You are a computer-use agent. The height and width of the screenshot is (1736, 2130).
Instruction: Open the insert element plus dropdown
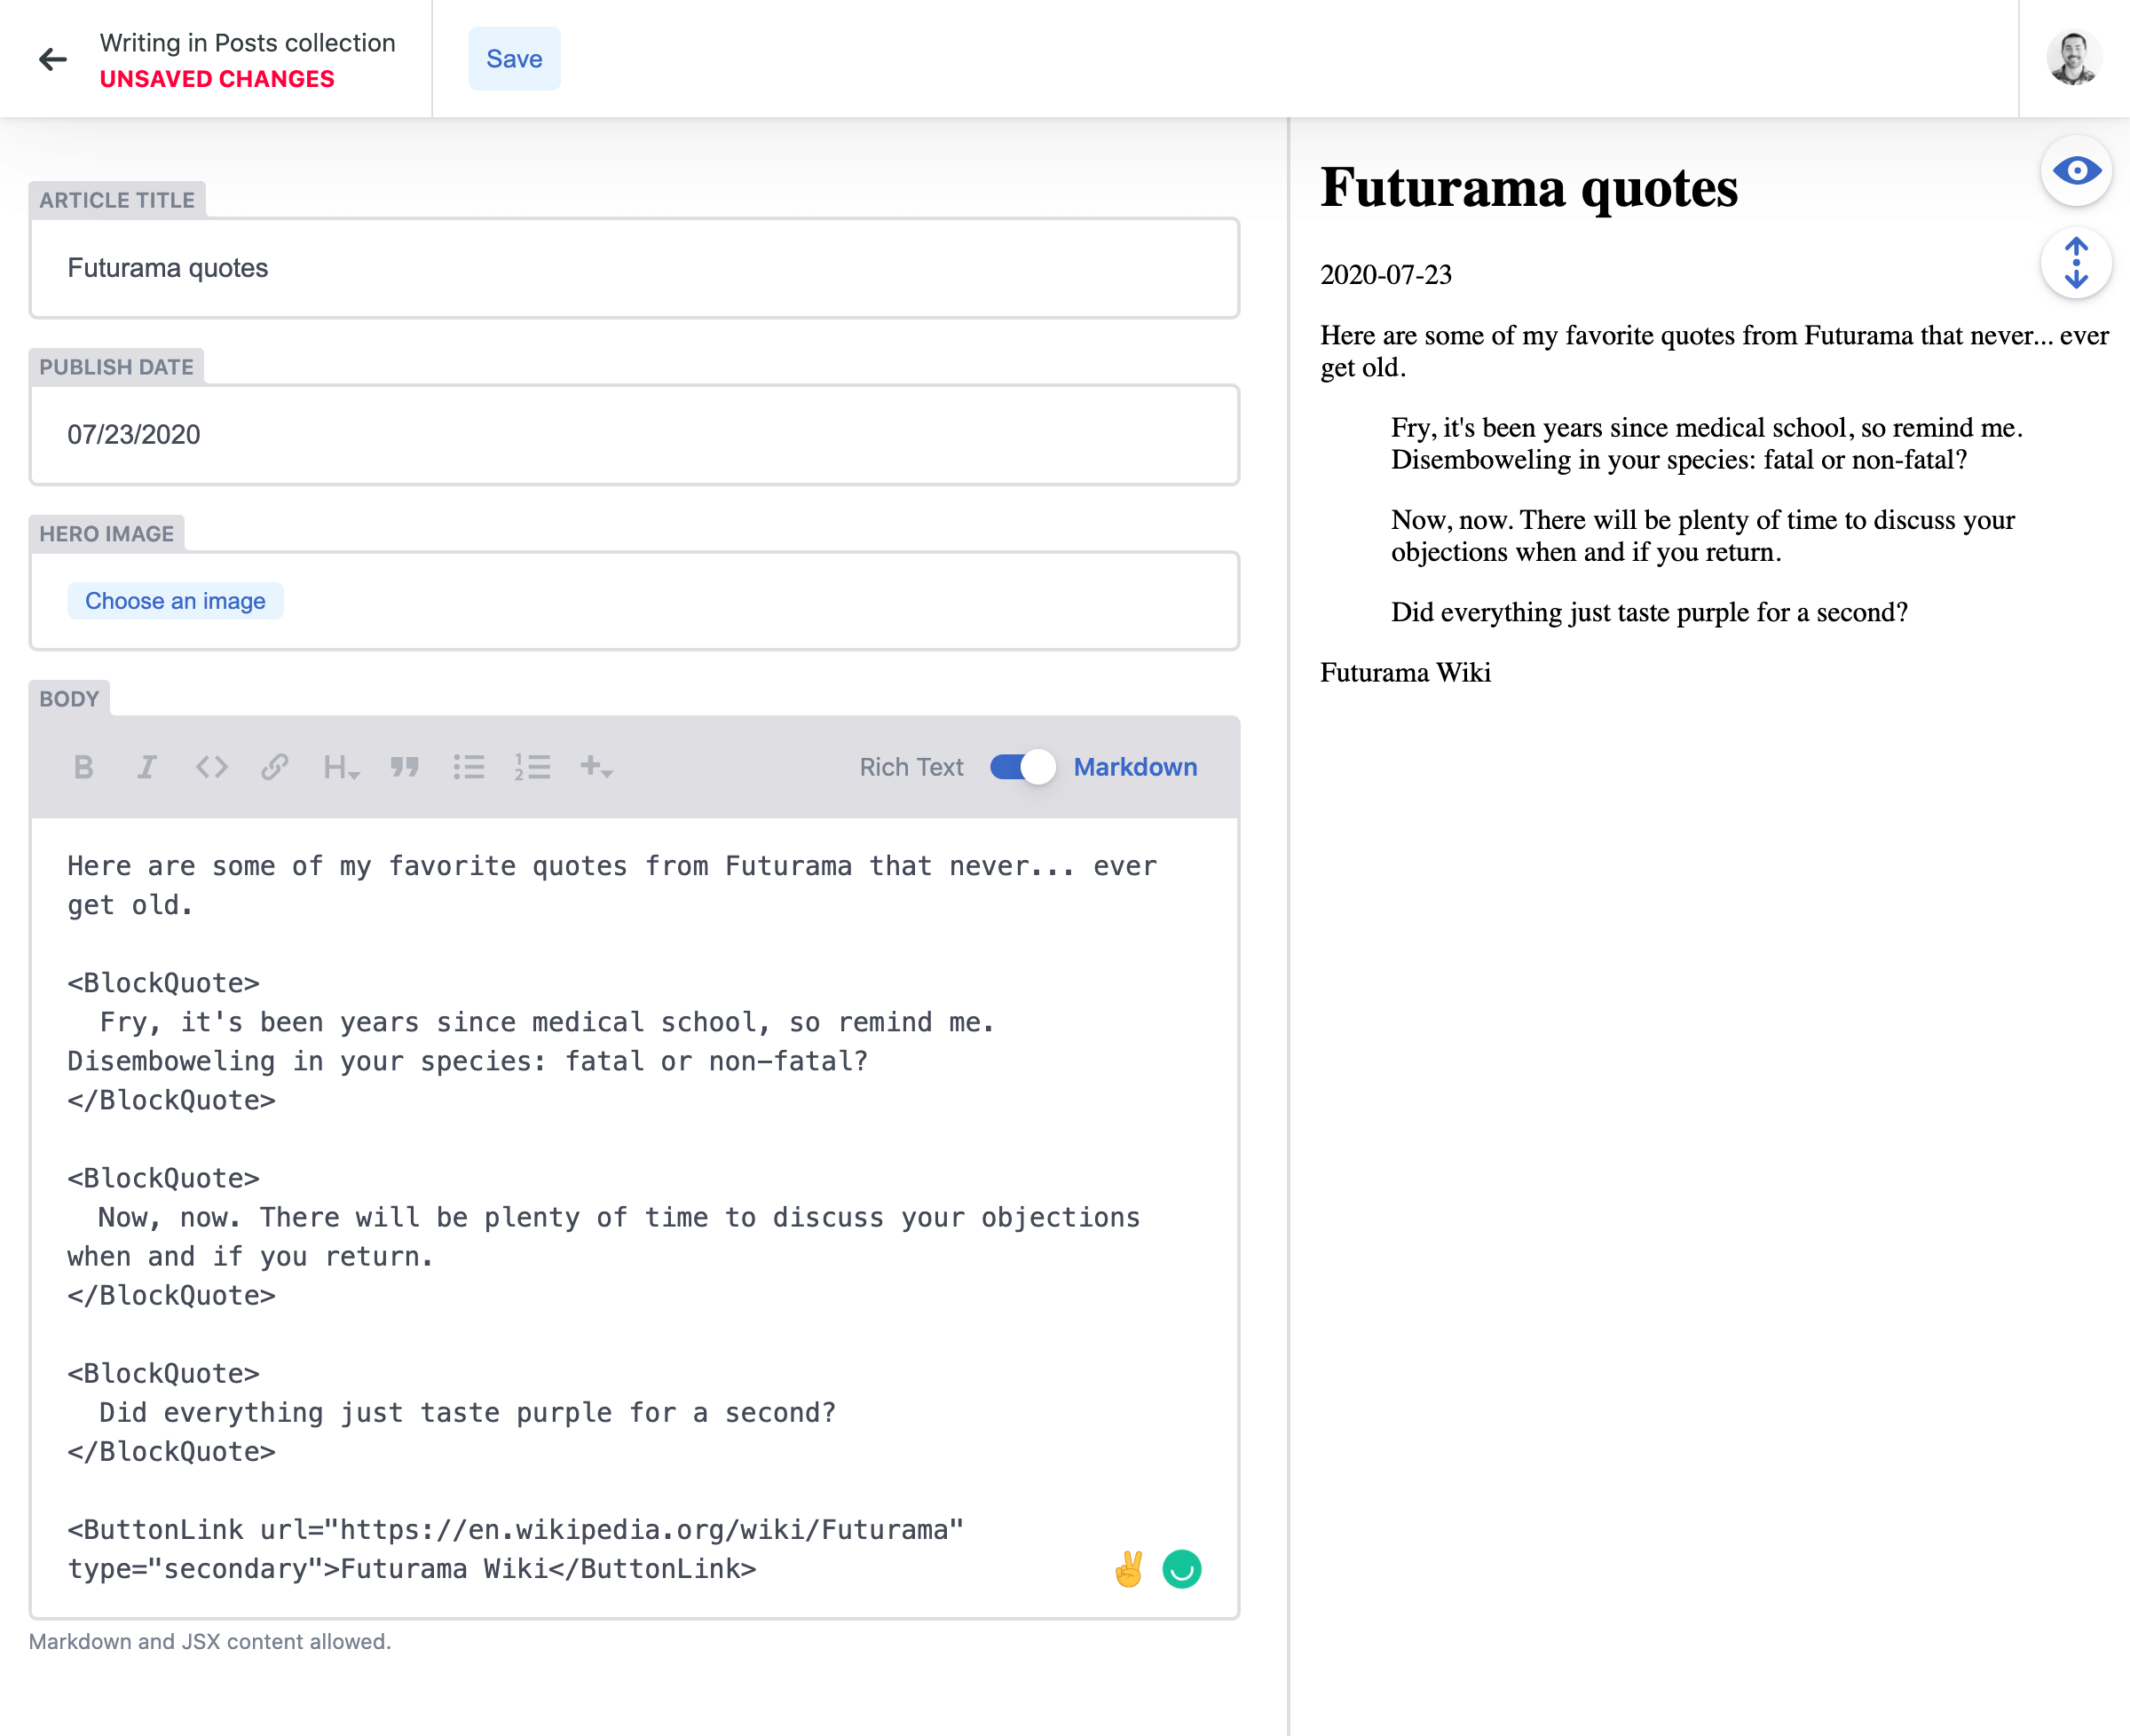click(595, 767)
